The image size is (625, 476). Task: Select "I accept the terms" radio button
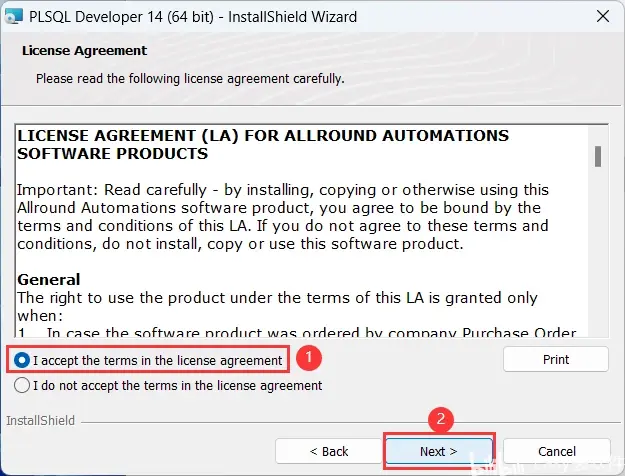22,360
